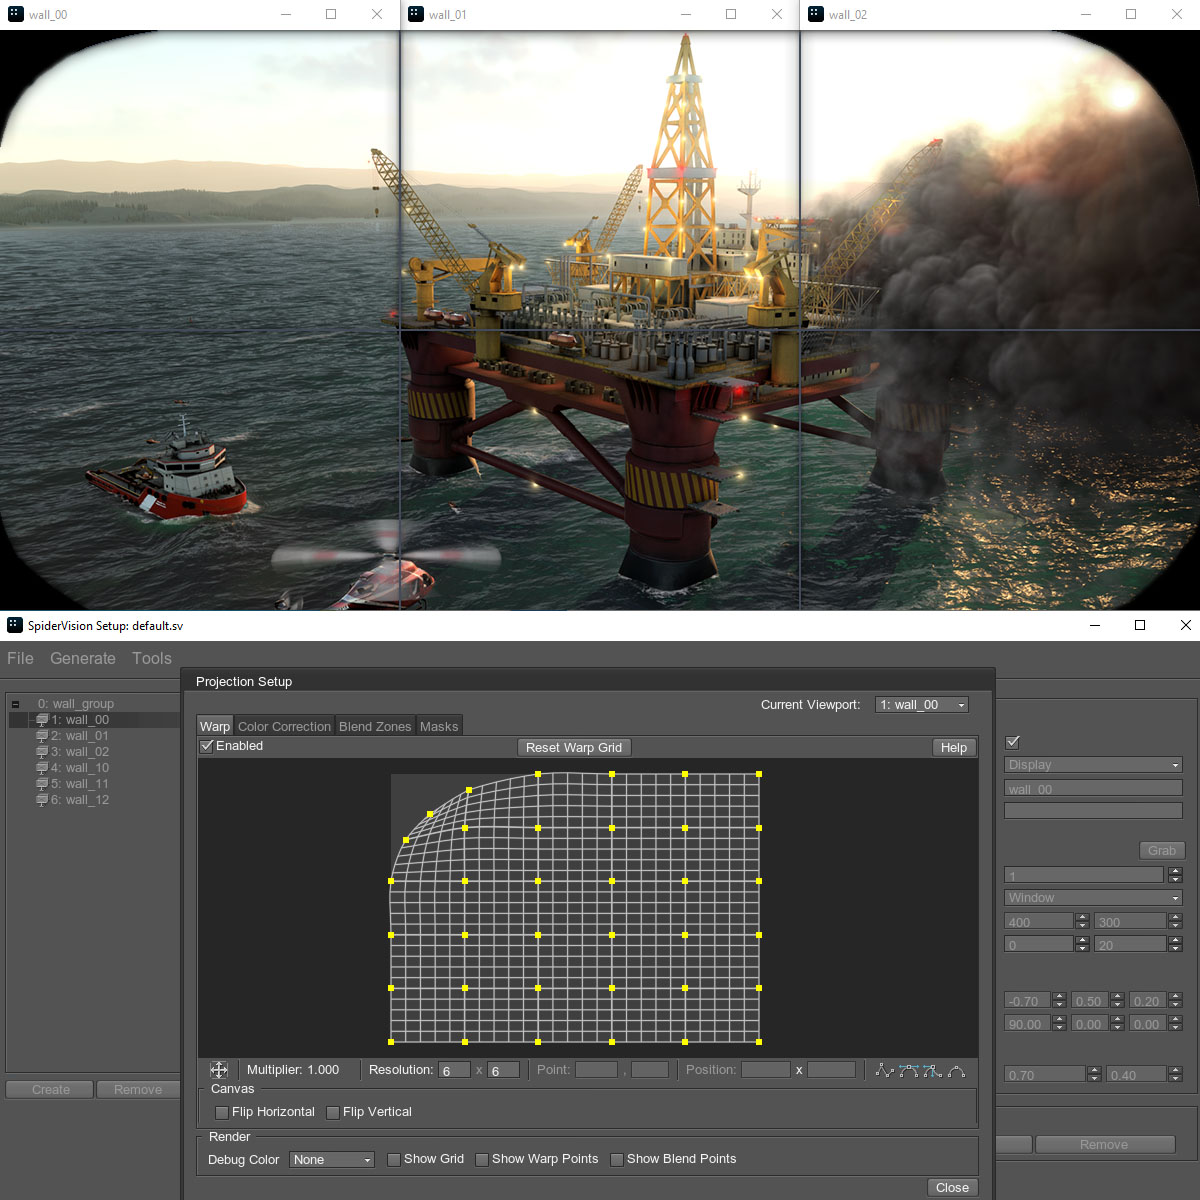Click the Help button
The image size is (1200, 1200).
[x=953, y=748]
